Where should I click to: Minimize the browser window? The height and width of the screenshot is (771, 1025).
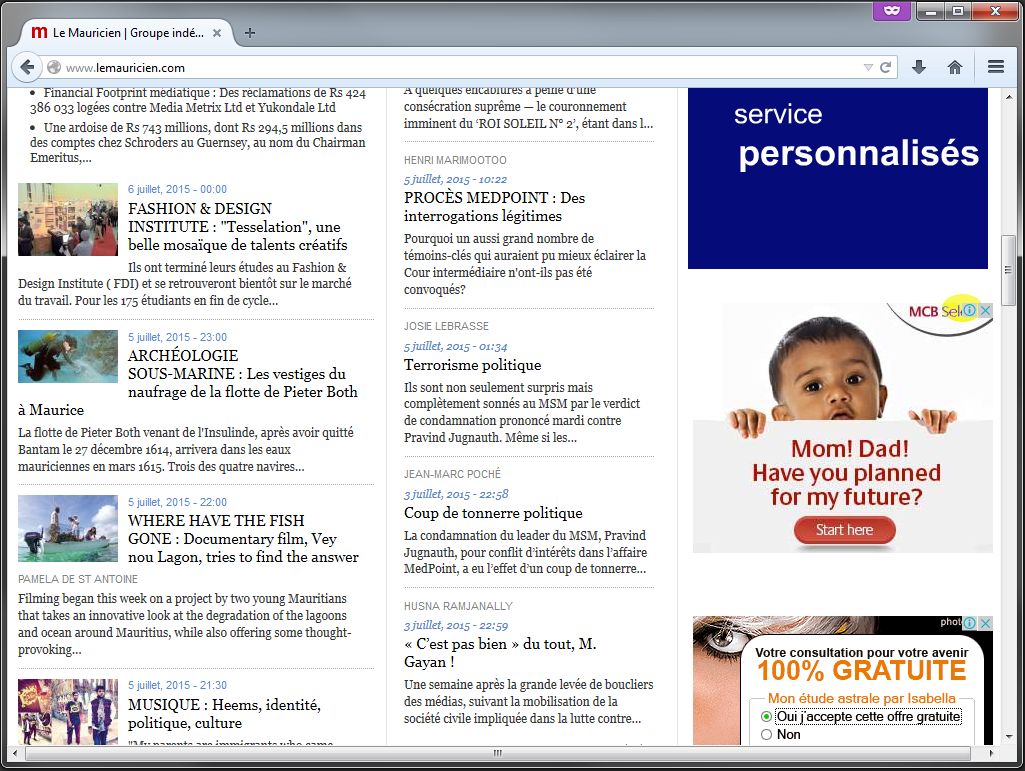point(931,11)
